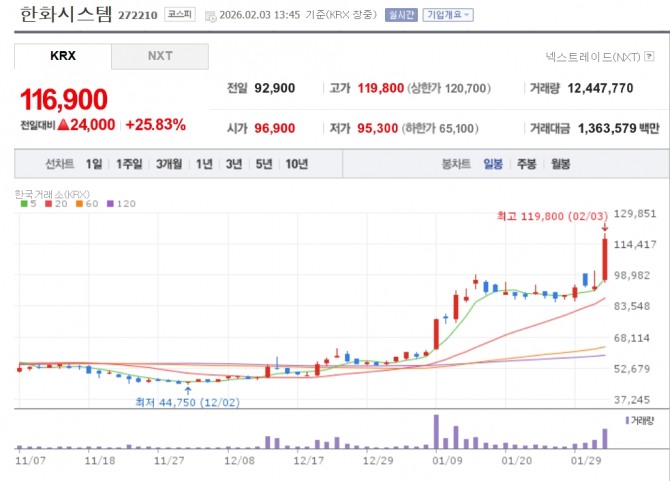Screen dimensions: 670x481
Task: Click the volume value 12,447,770
Action: 600,88
